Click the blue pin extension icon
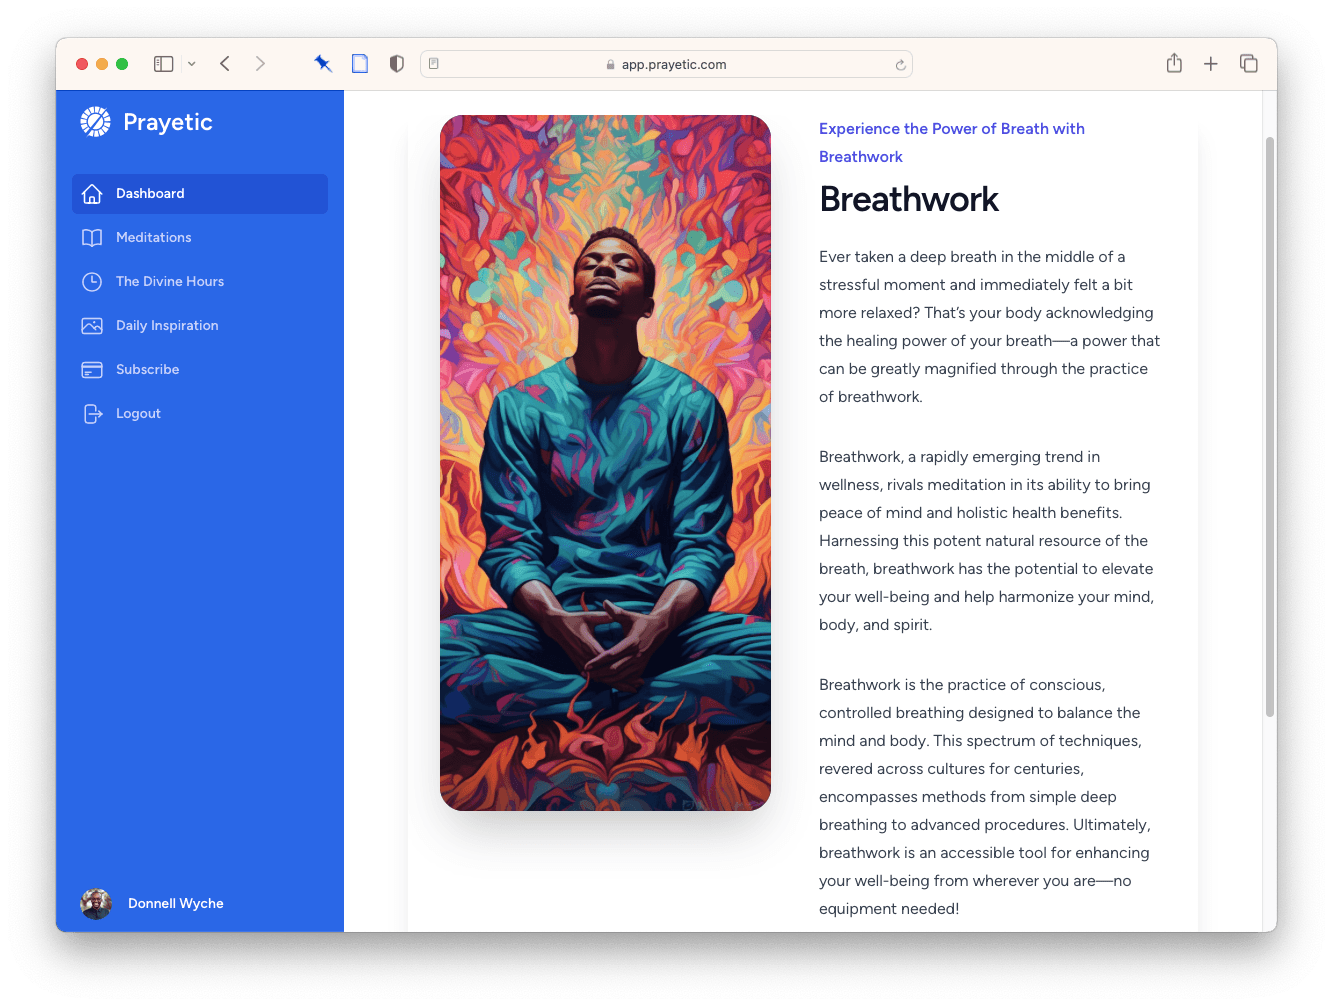Image resolution: width=1333 pixels, height=1006 pixels. pyautogui.click(x=322, y=64)
